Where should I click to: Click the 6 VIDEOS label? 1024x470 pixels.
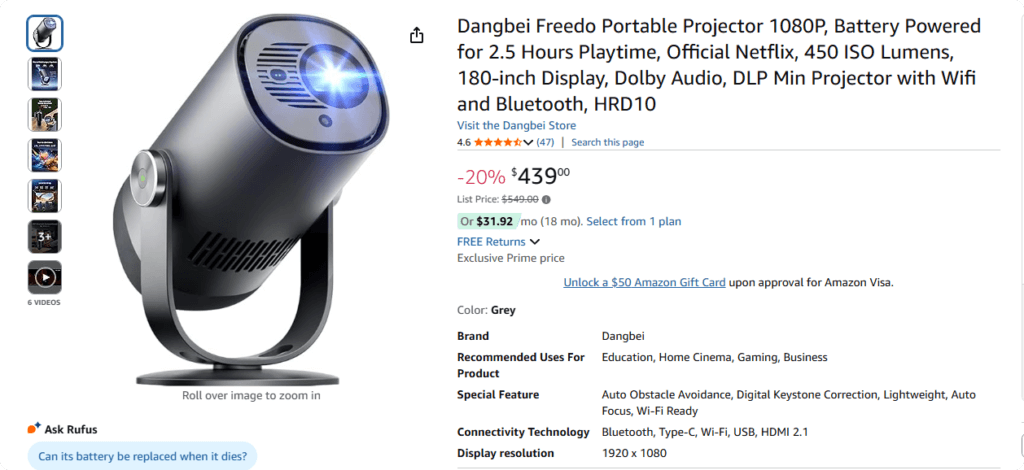44,302
